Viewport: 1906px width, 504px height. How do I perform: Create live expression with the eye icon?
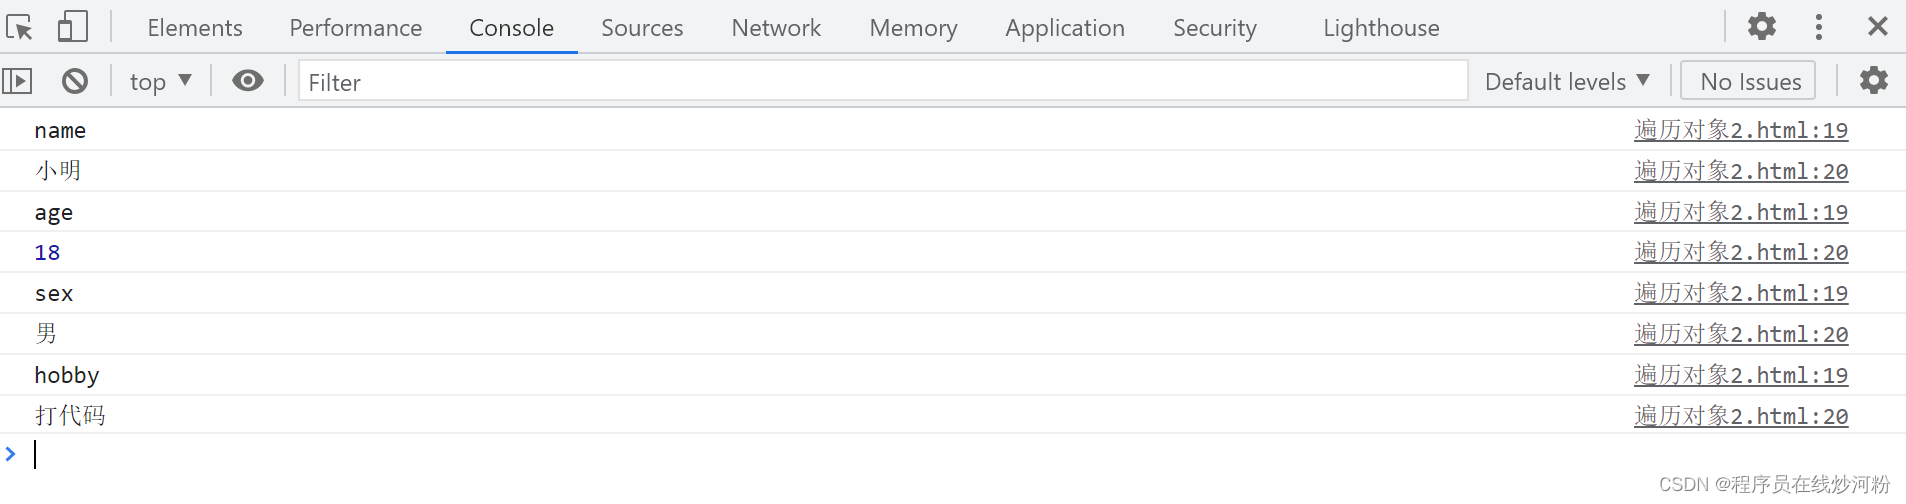pos(248,81)
